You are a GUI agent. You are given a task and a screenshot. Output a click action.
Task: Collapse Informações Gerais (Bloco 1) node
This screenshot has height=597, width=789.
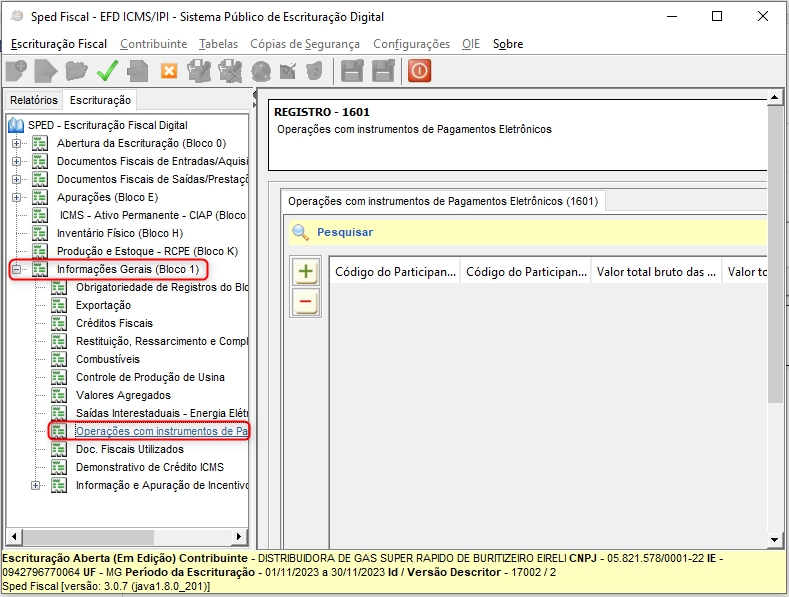click(x=17, y=270)
